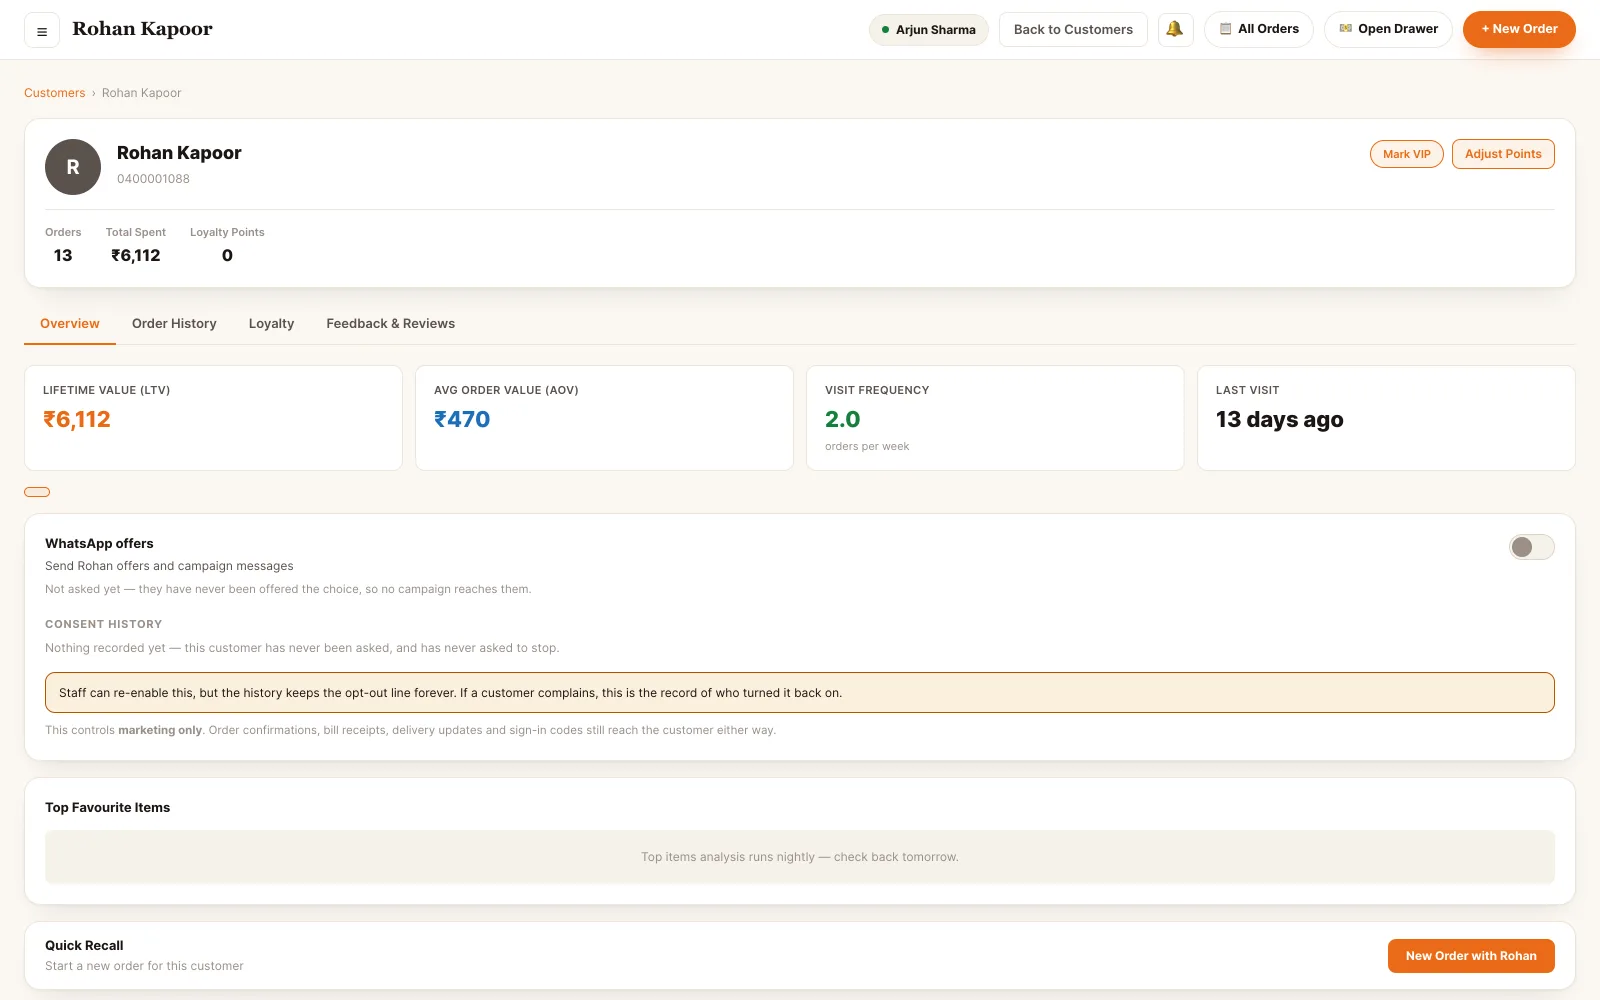Open notifications bell
The height and width of the screenshot is (1000, 1600).
pos(1175,29)
